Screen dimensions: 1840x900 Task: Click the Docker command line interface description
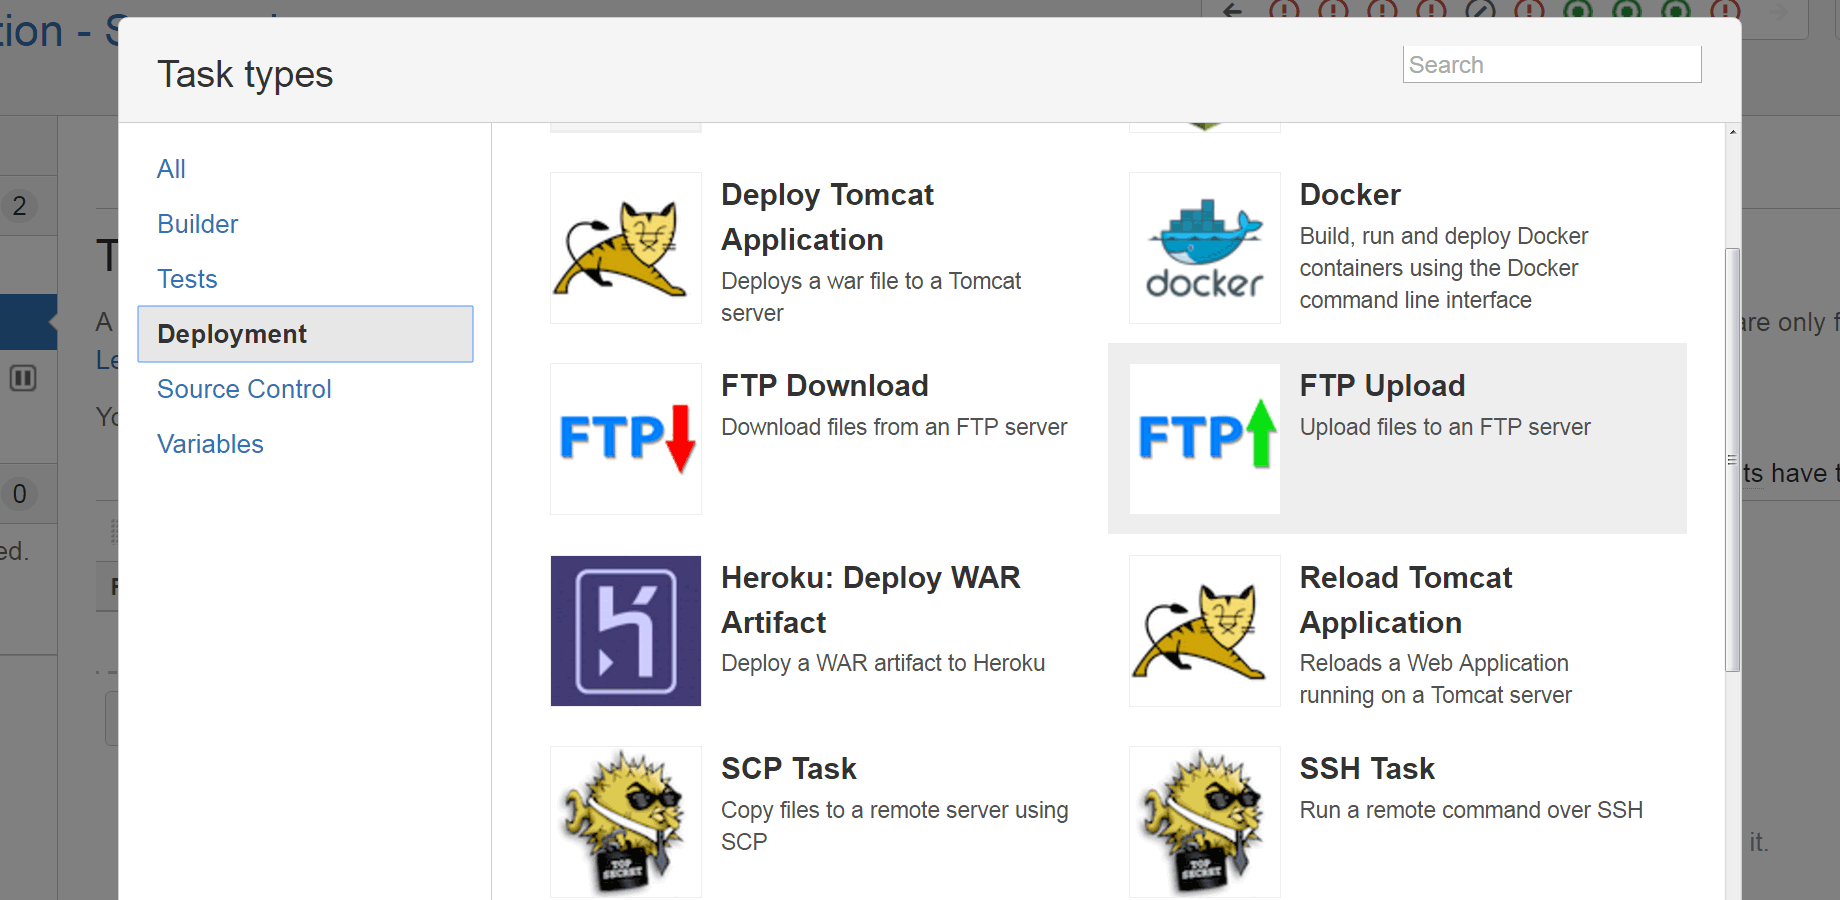coord(1444,268)
